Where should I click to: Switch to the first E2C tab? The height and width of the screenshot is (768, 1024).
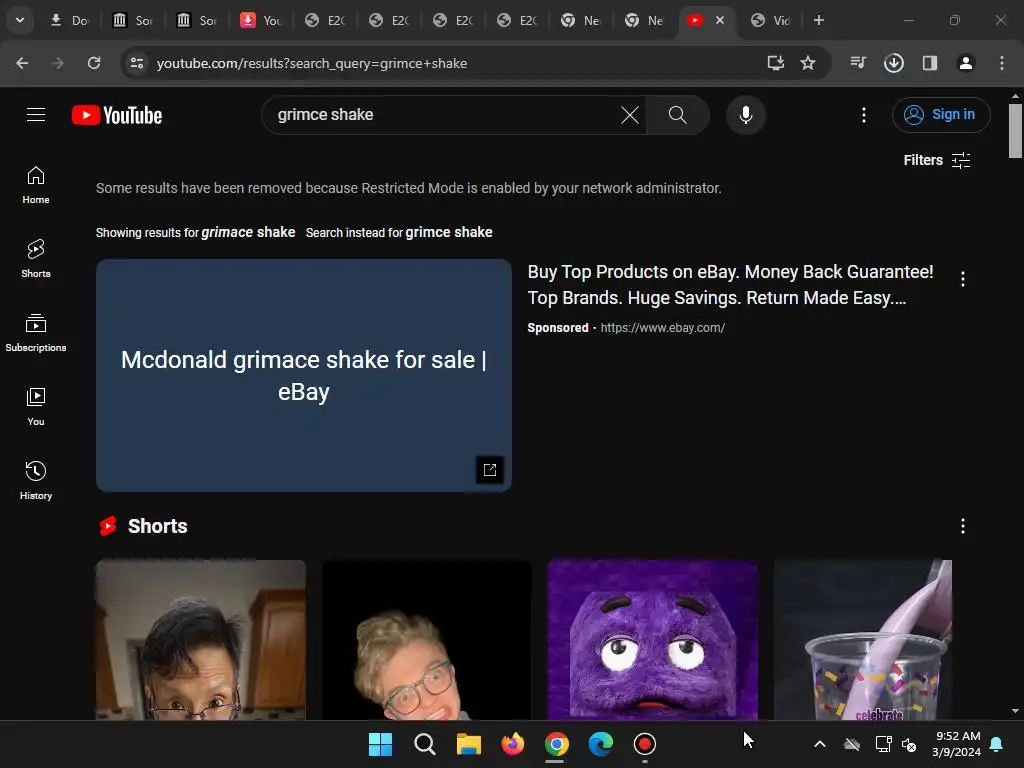(x=325, y=20)
